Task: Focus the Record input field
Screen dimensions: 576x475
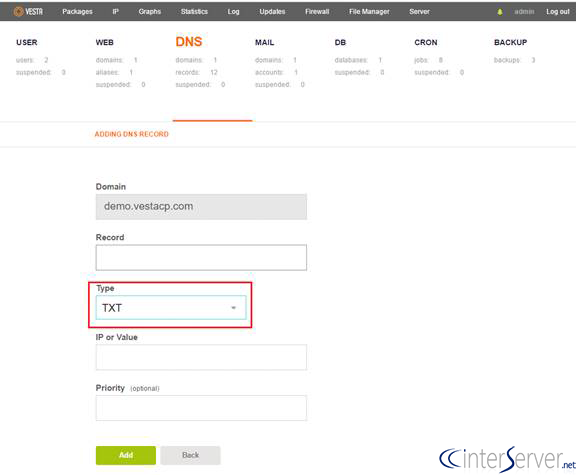Action: (x=201, y=258)
